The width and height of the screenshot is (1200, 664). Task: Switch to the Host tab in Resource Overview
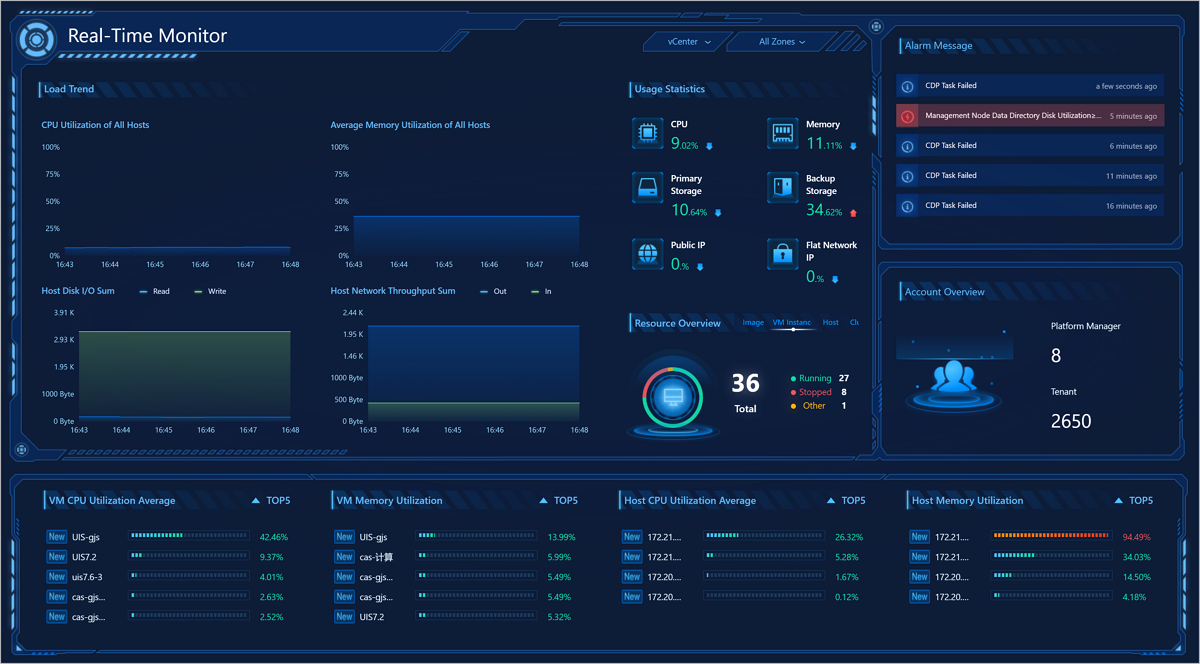click(830, 323)
